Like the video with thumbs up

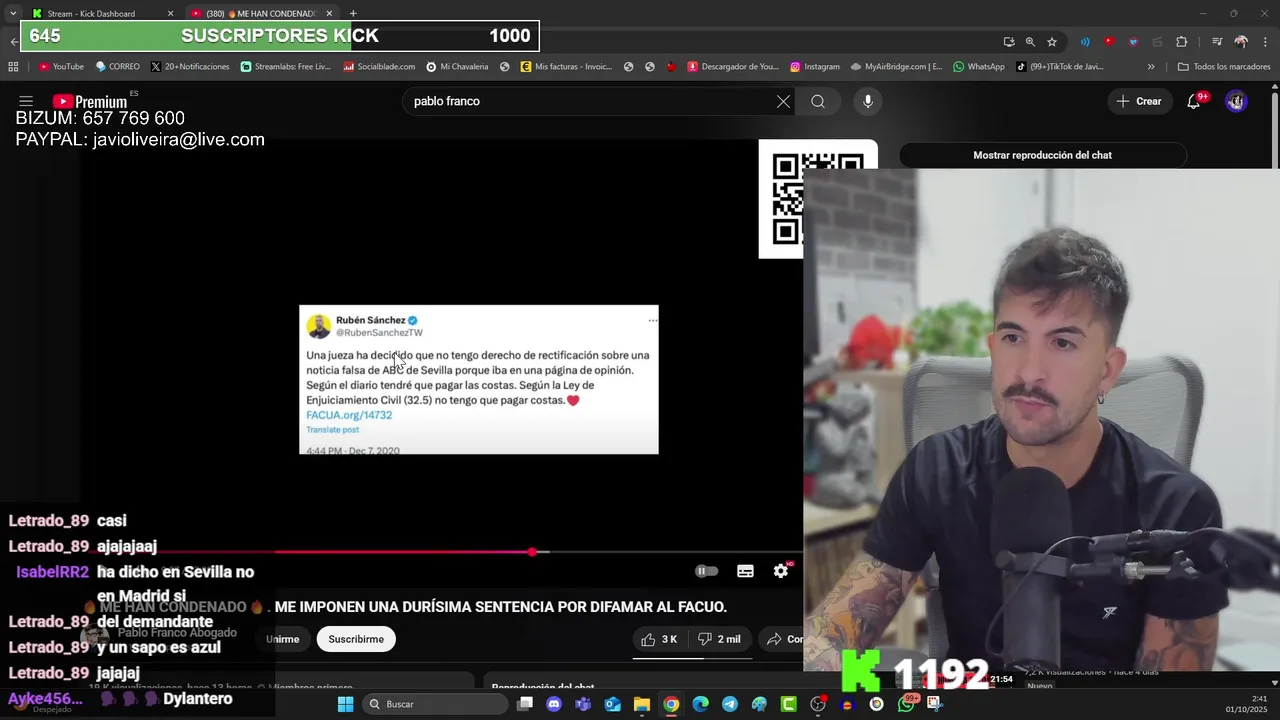pos(660,639)
